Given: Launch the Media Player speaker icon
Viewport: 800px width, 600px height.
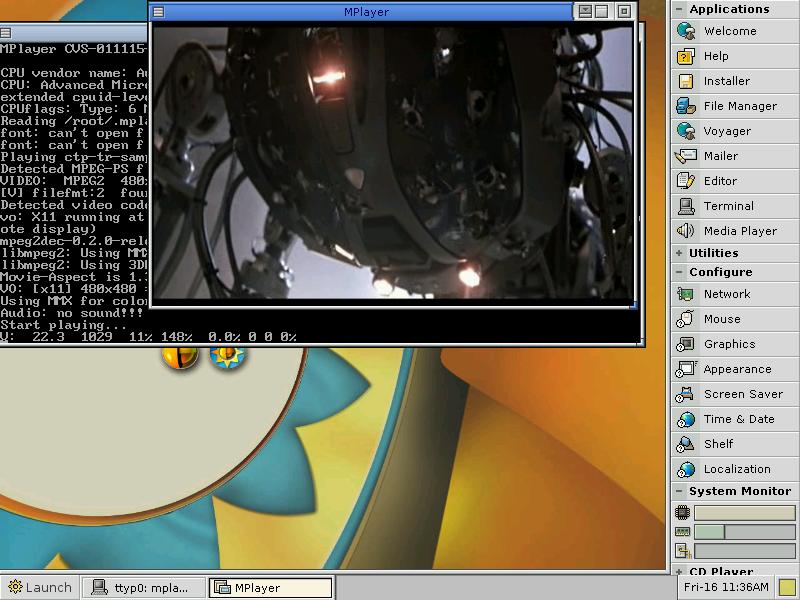Looking at the screenshot, I should [x=686, y=231].
